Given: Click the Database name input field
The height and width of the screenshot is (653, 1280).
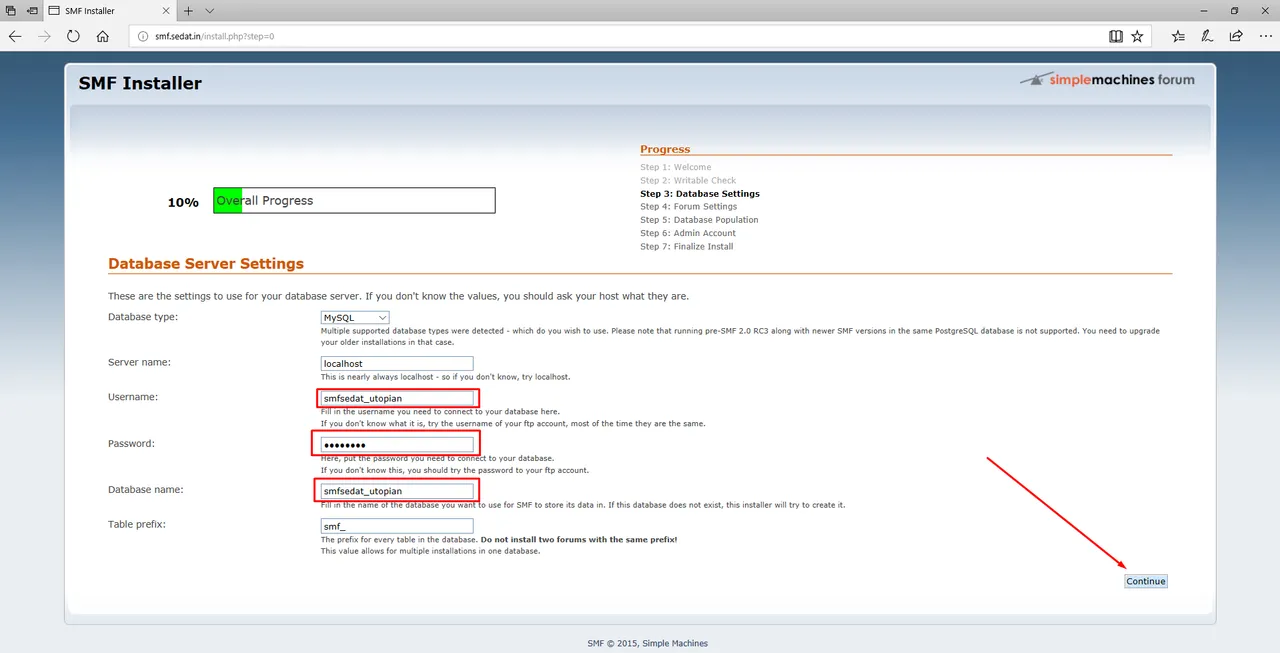Looking at the screenshot, I should (x=397, y=491).
